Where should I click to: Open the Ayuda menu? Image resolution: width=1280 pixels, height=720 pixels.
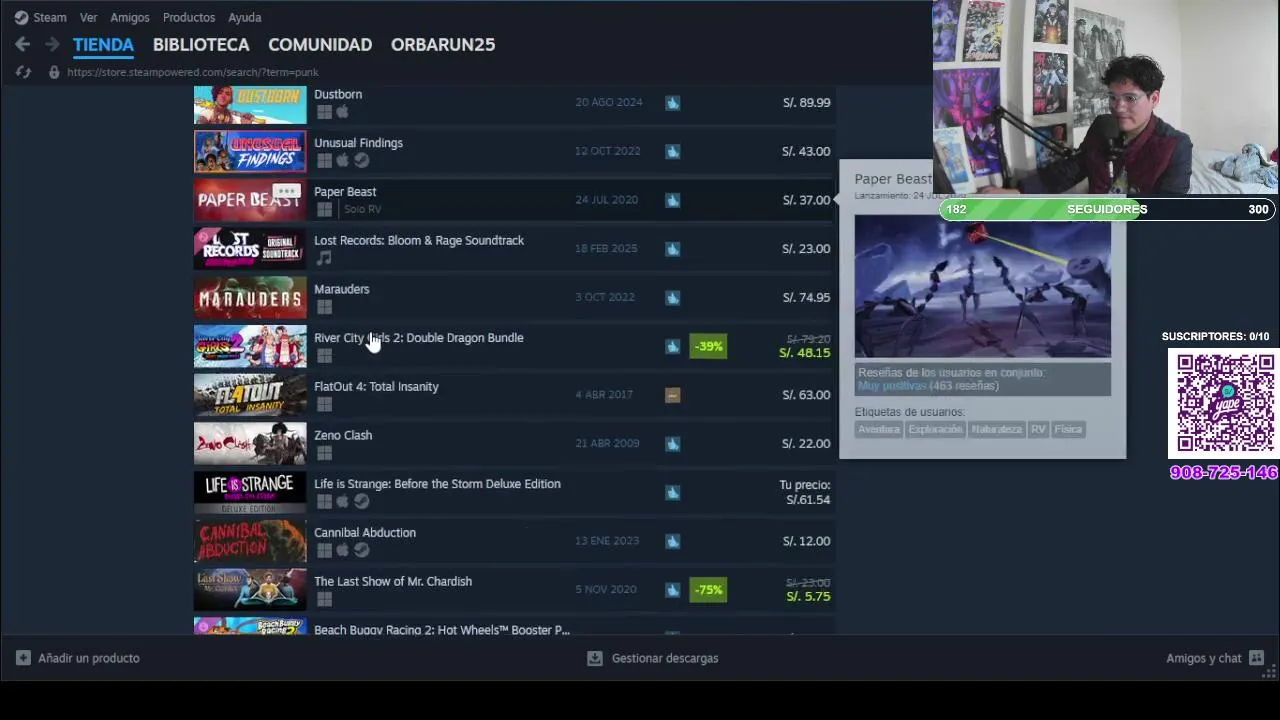(x=245, y=17)
